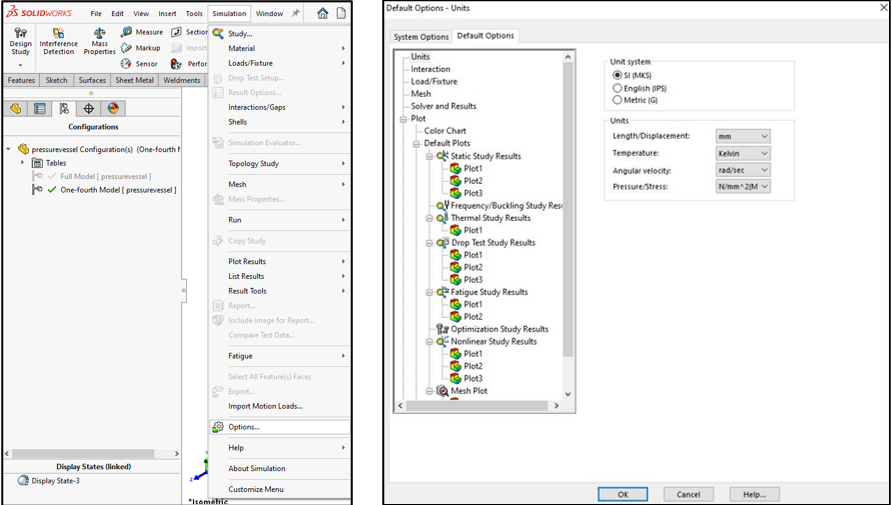
Task: Select Metric (G) unit system
Action: click(x=617, y=100)
